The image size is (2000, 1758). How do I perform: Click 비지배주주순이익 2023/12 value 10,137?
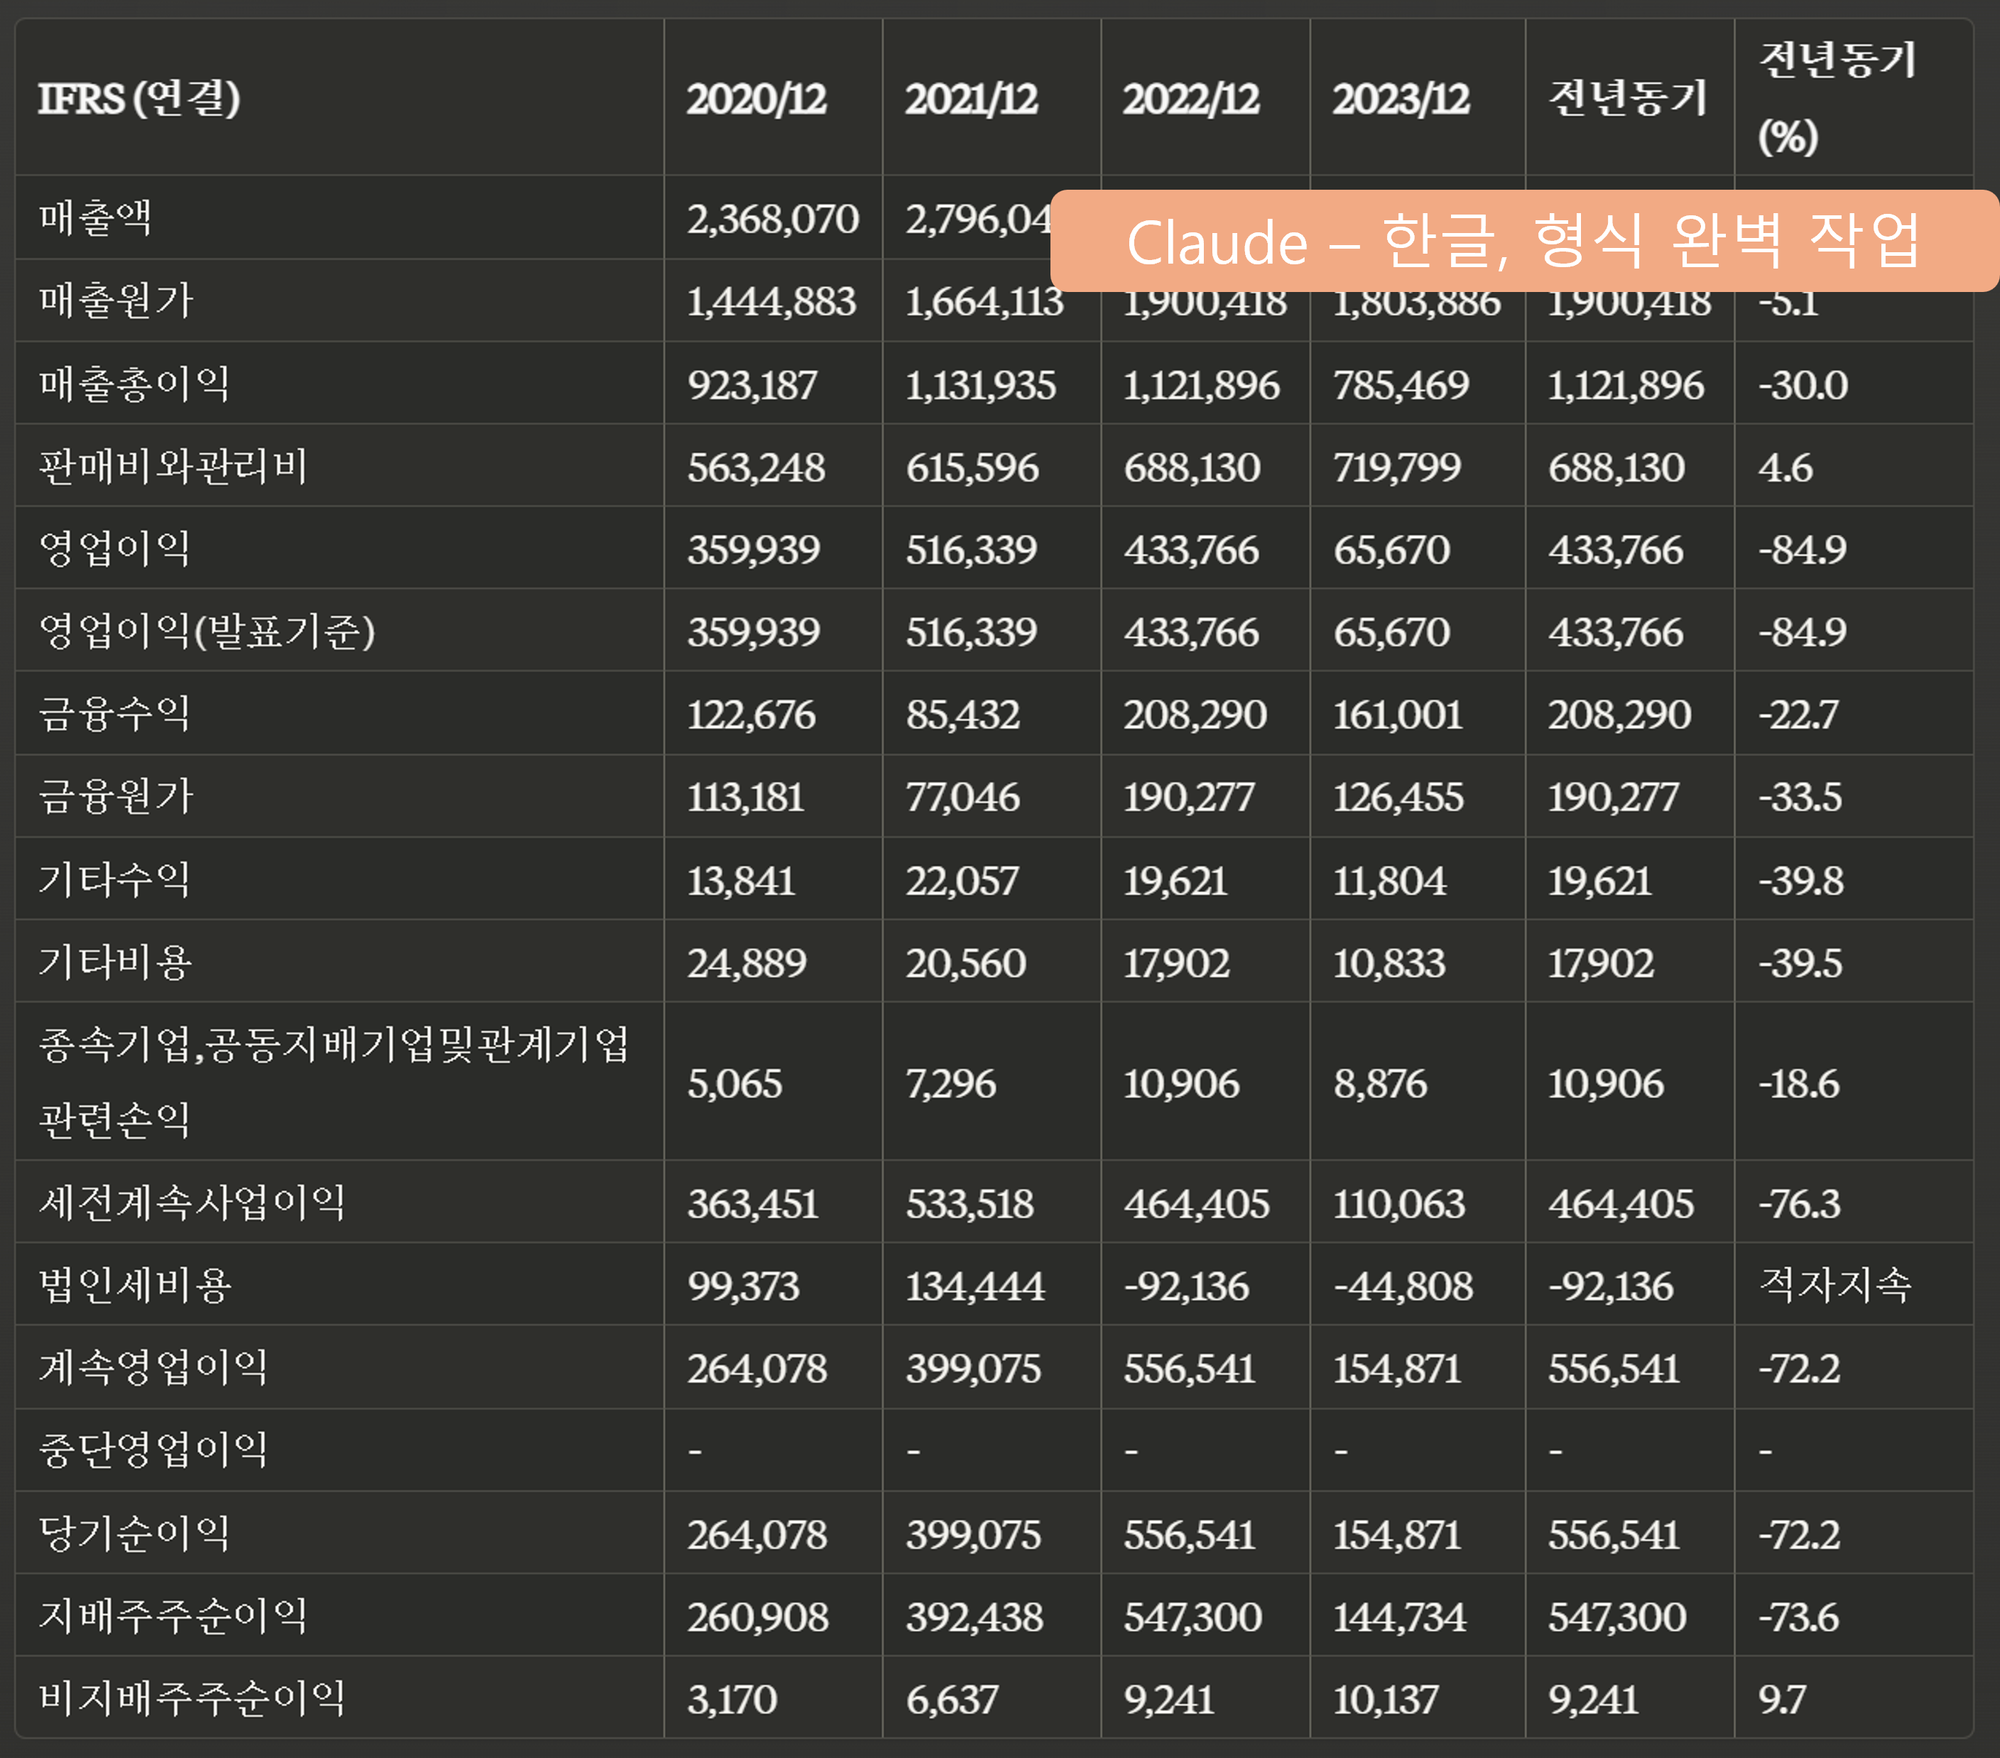point(1385,1699)
